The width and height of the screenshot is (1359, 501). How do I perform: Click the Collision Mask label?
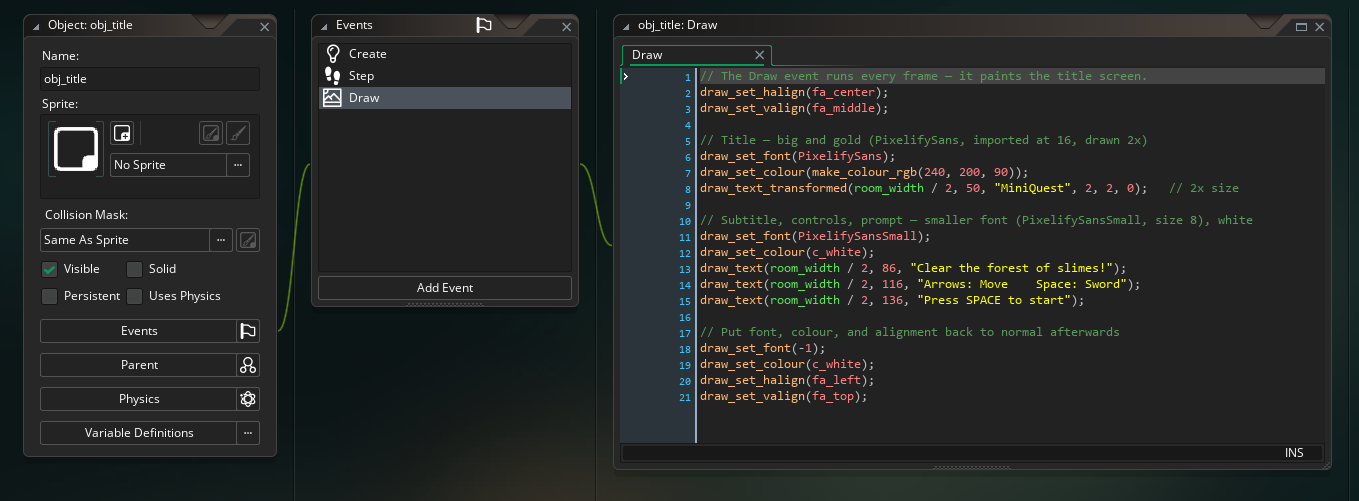point(86,215)
